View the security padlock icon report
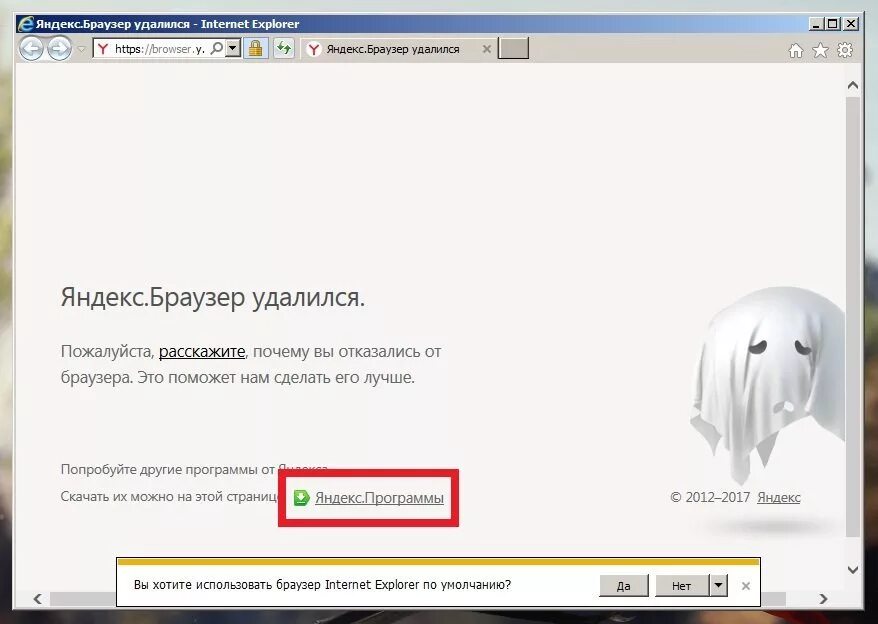This screenshot has width=878, height=624. tap(255, 48)
